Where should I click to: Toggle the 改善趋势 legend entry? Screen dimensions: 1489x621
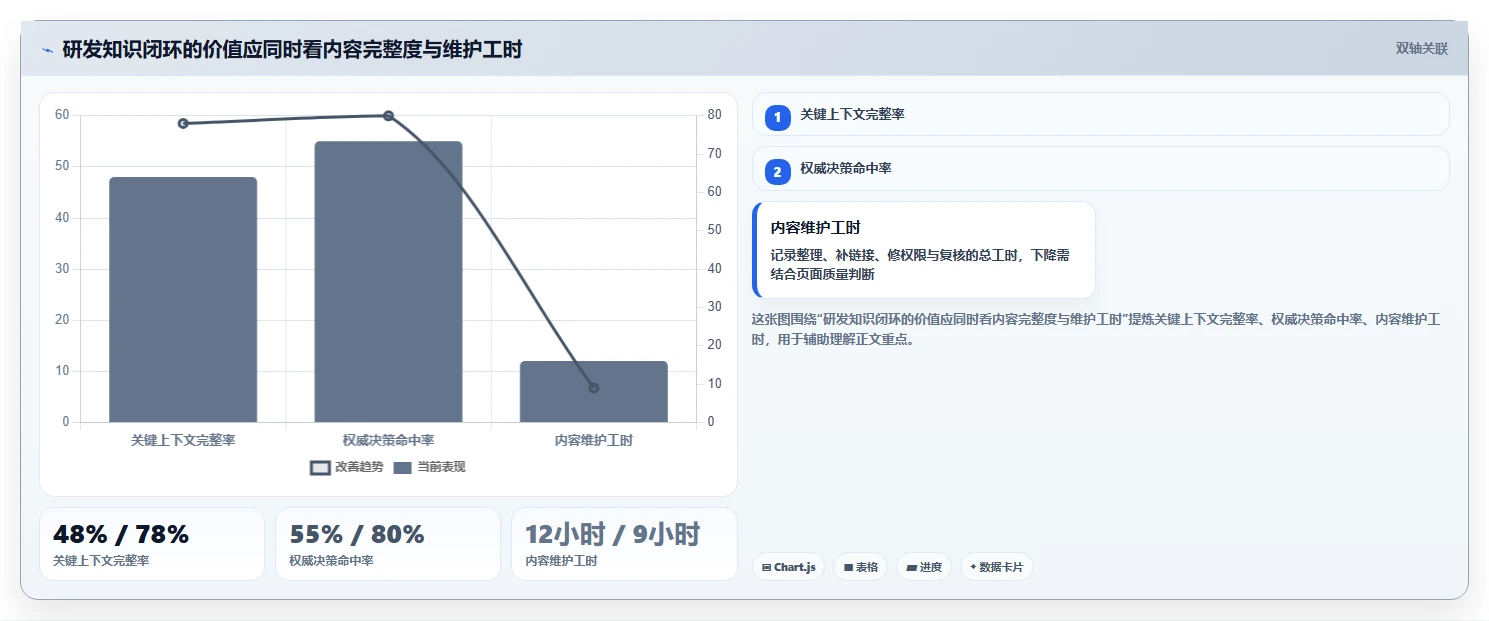(347, 467)
